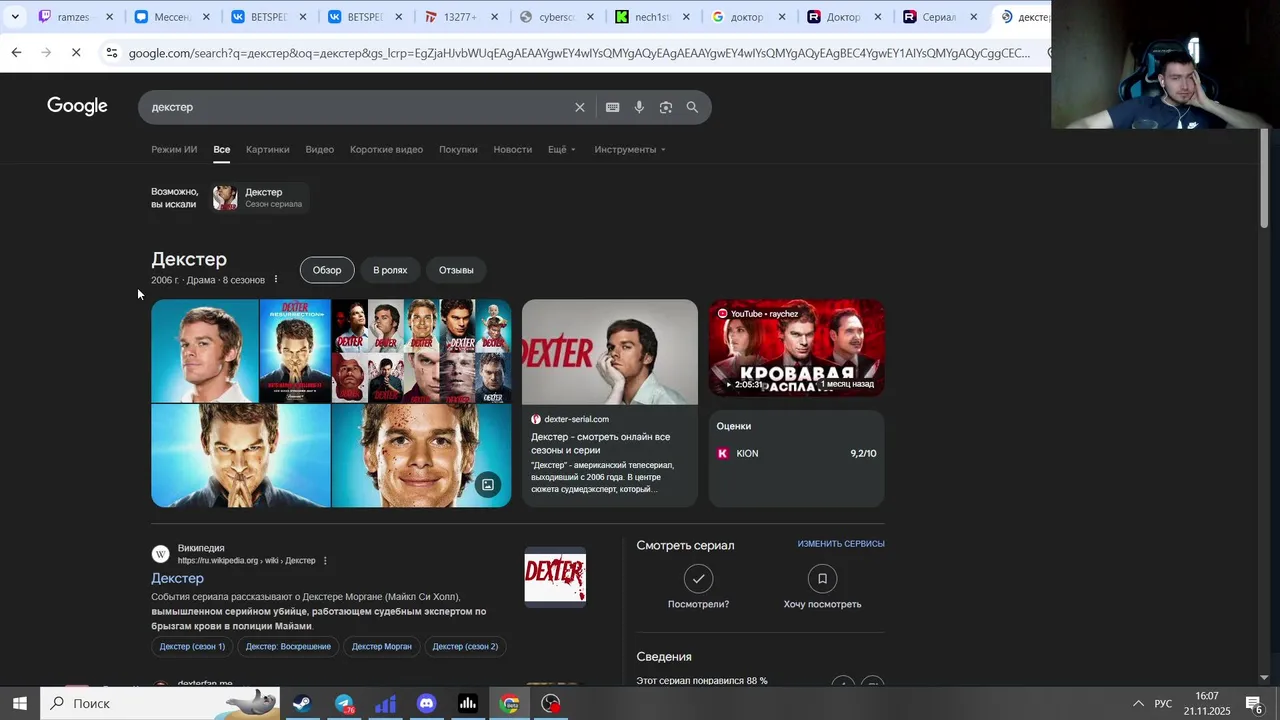Open the Короткие видео search tab
Screen dimensions: 1280x720
click(x=386, y=149)
